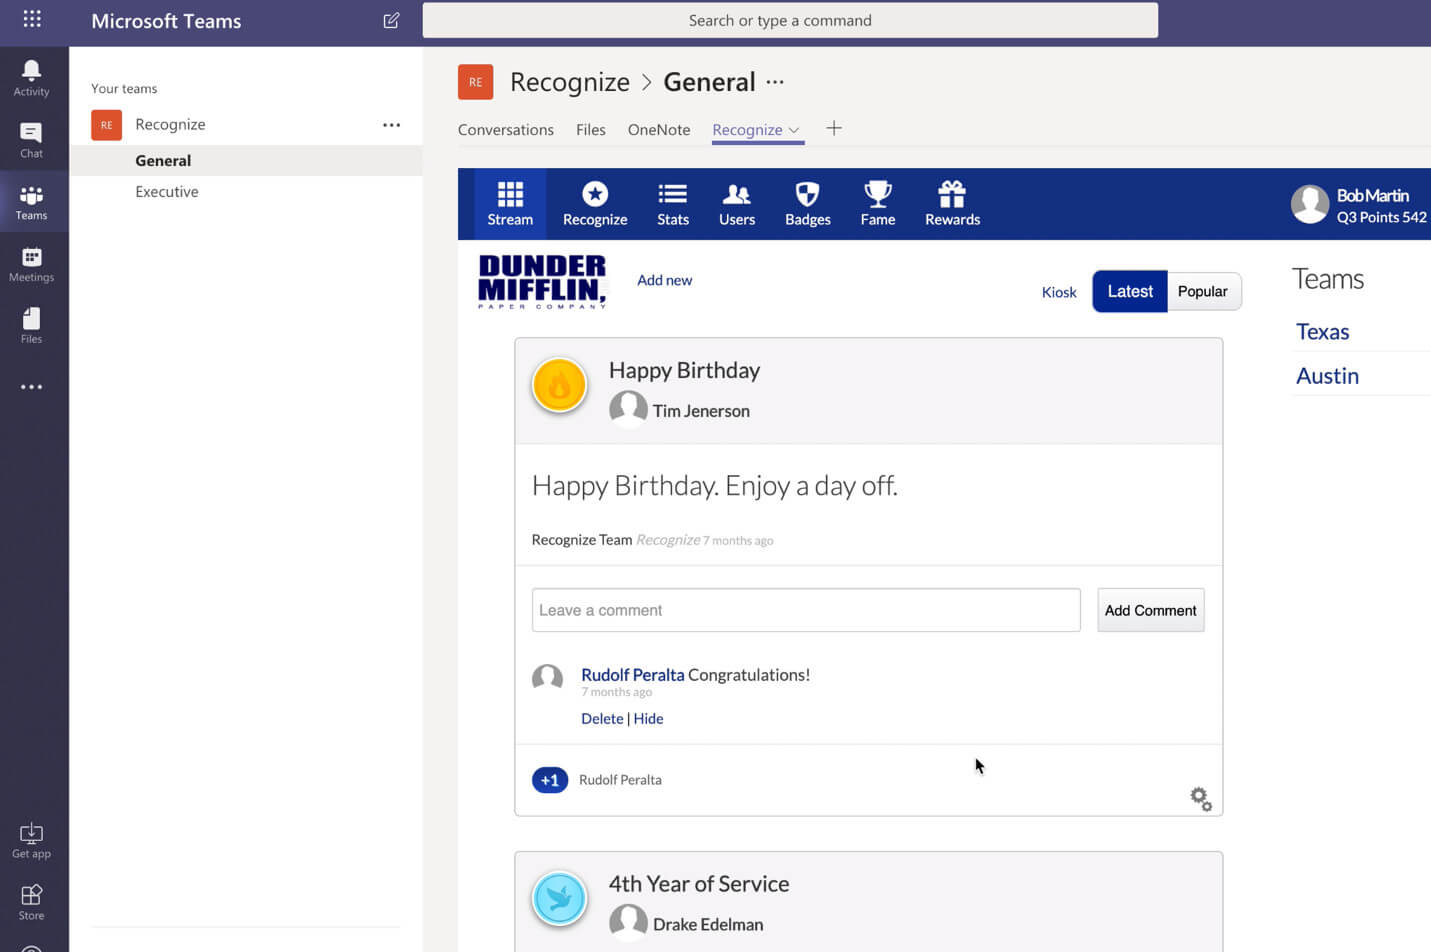Select Recognize team in list

pos(170,124)
